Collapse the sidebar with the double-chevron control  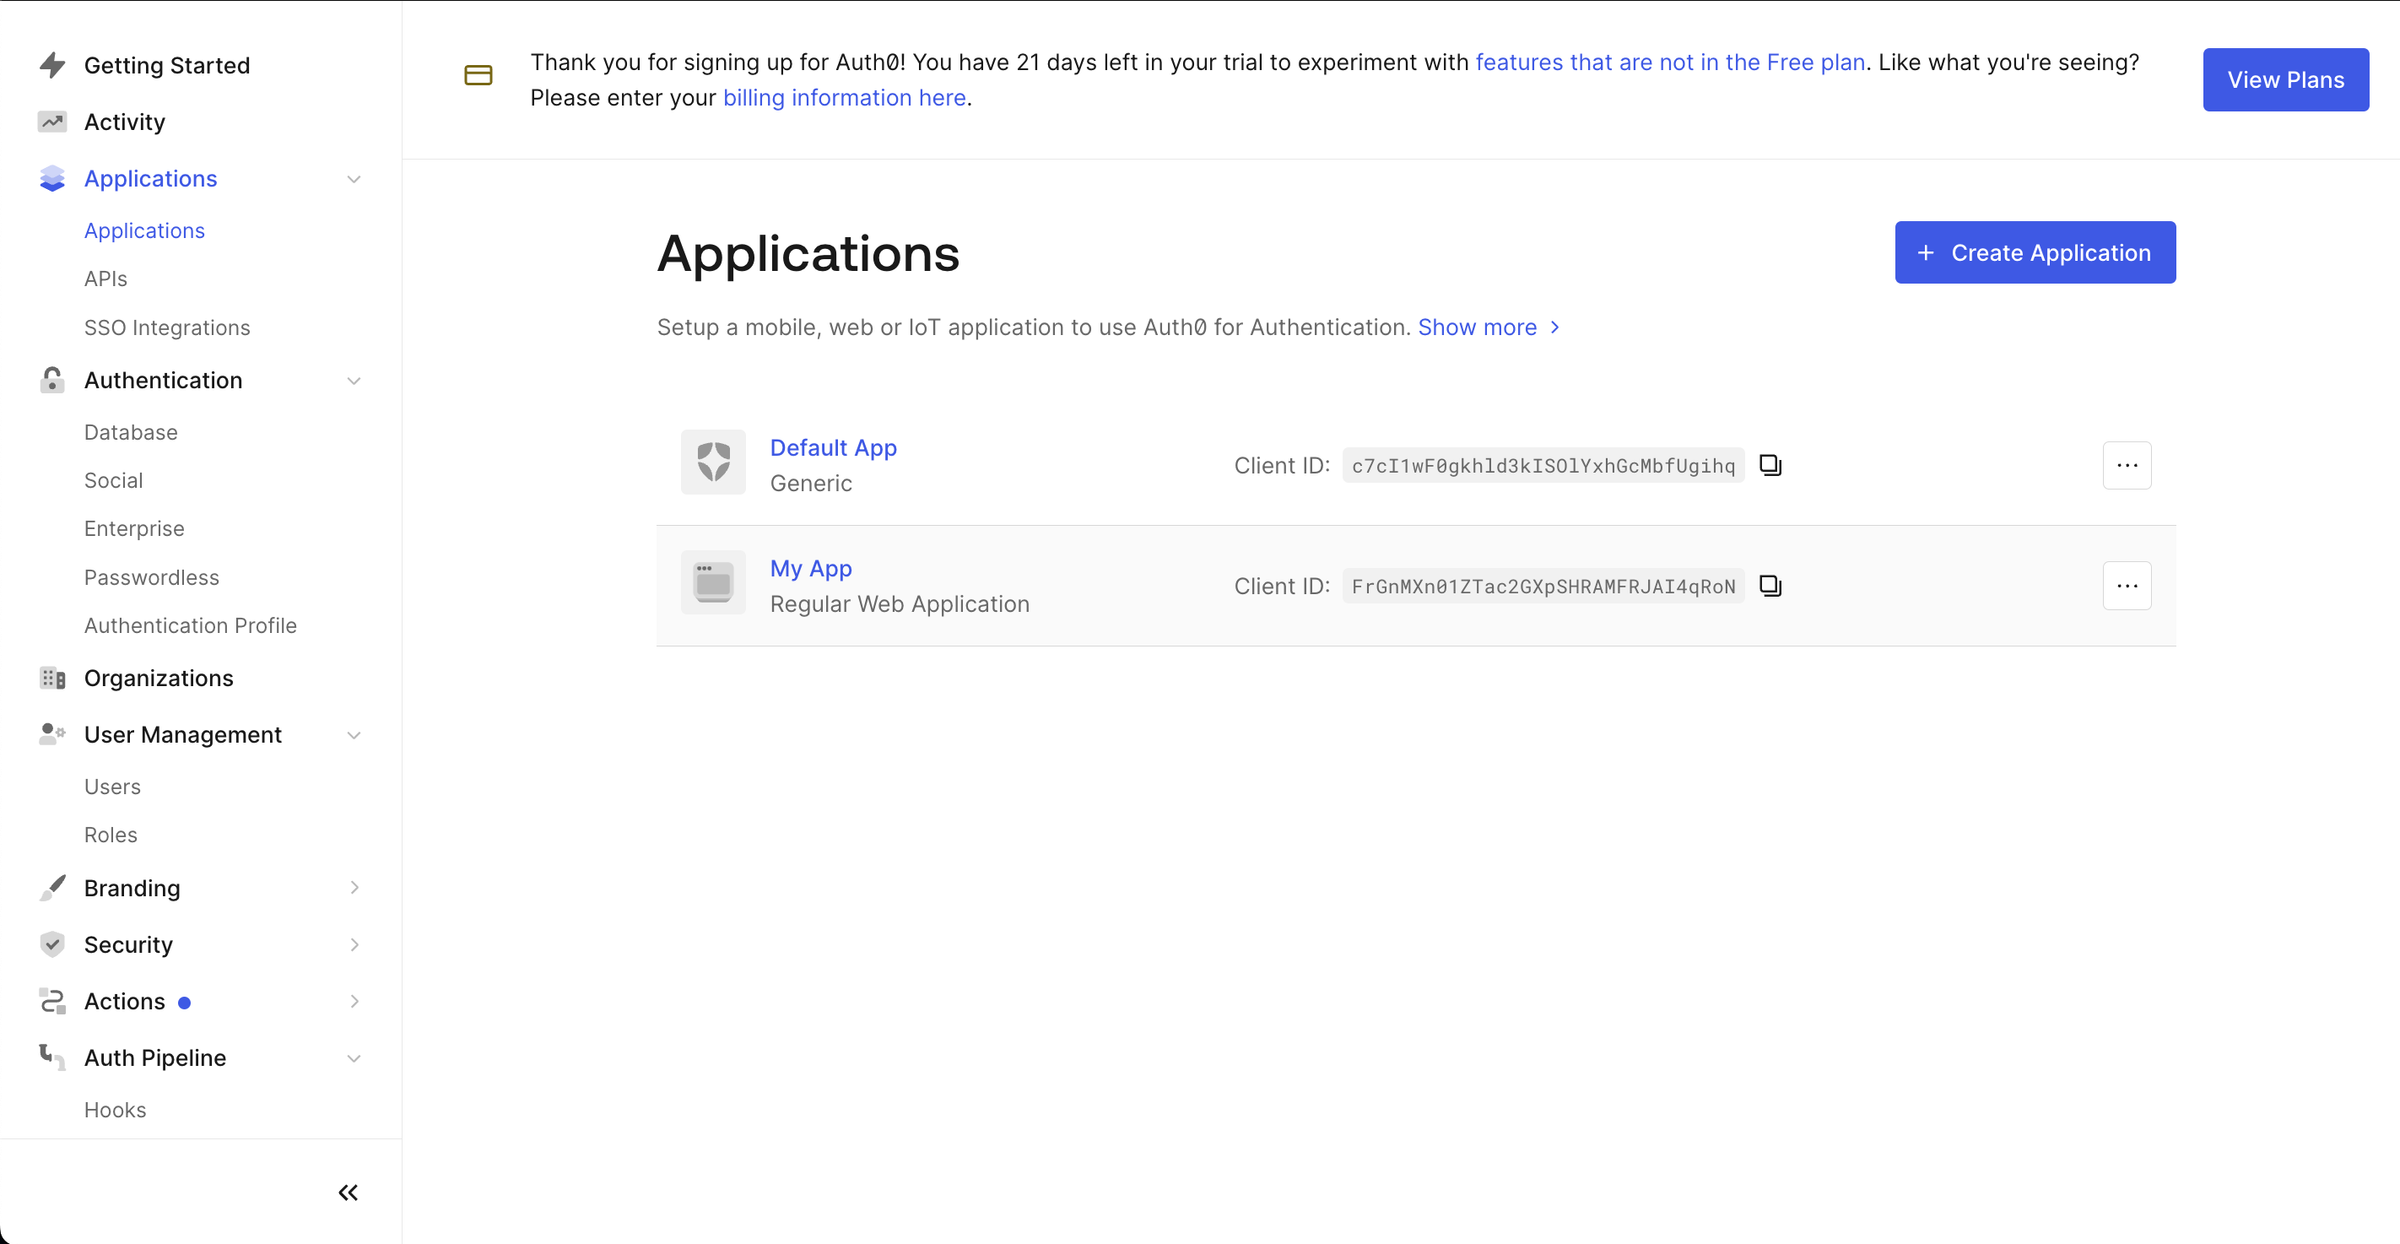tap(348, 1192)
